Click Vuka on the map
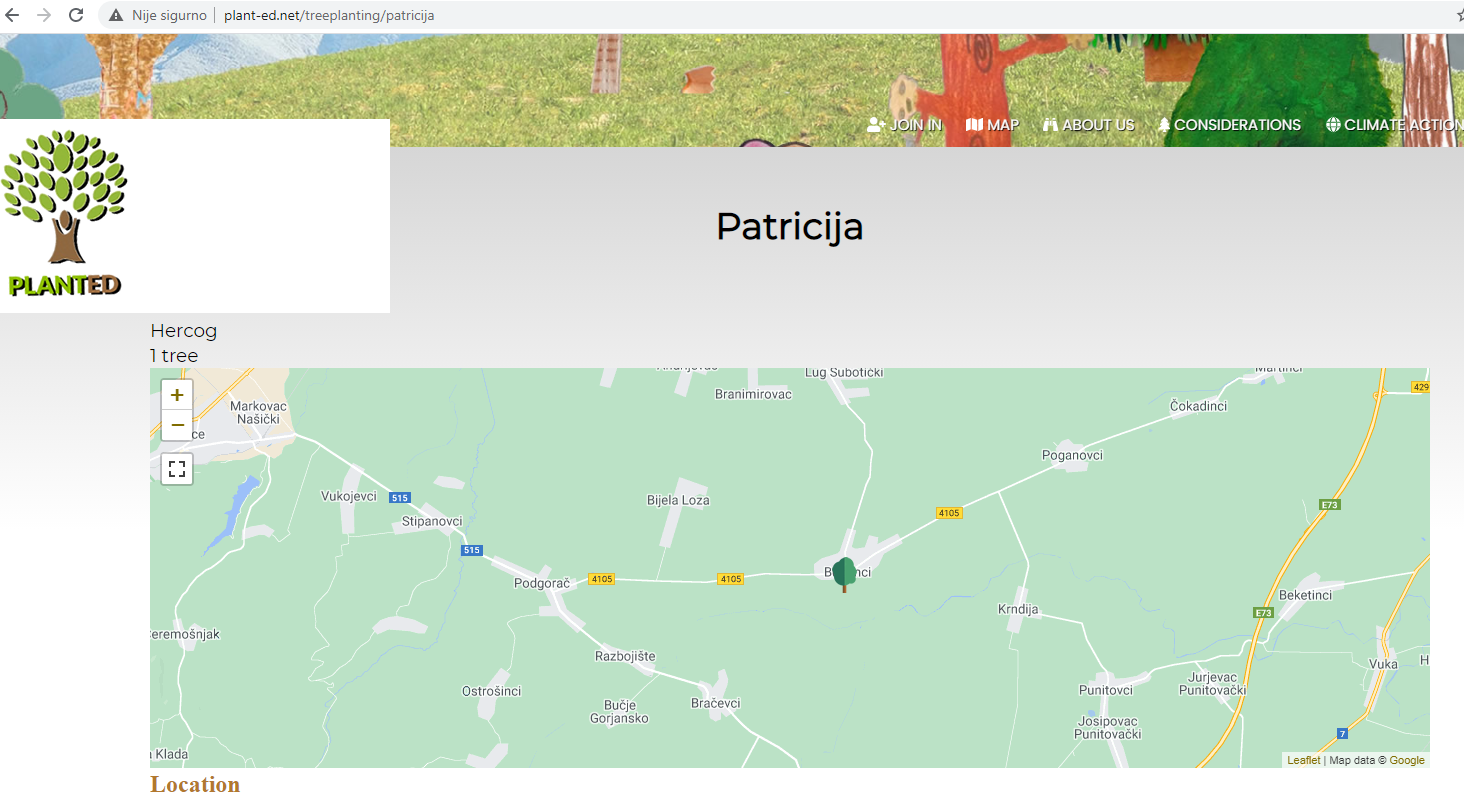Screen dimensions: 1464x799 1384,664
